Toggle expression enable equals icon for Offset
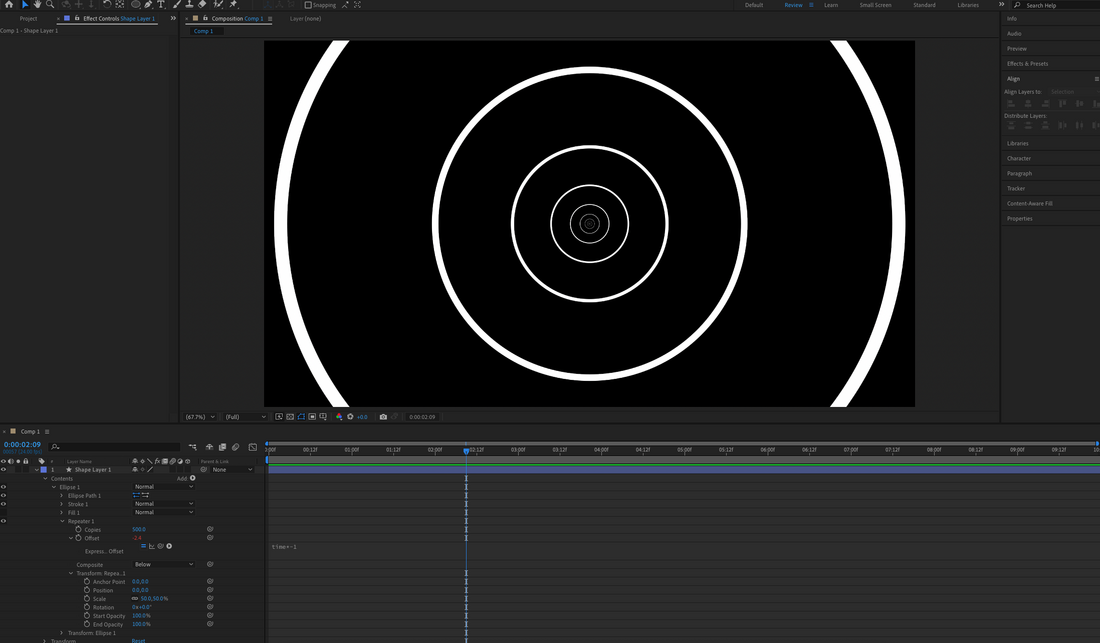This screenshot has width=1100, height=643. coord(143,546)
